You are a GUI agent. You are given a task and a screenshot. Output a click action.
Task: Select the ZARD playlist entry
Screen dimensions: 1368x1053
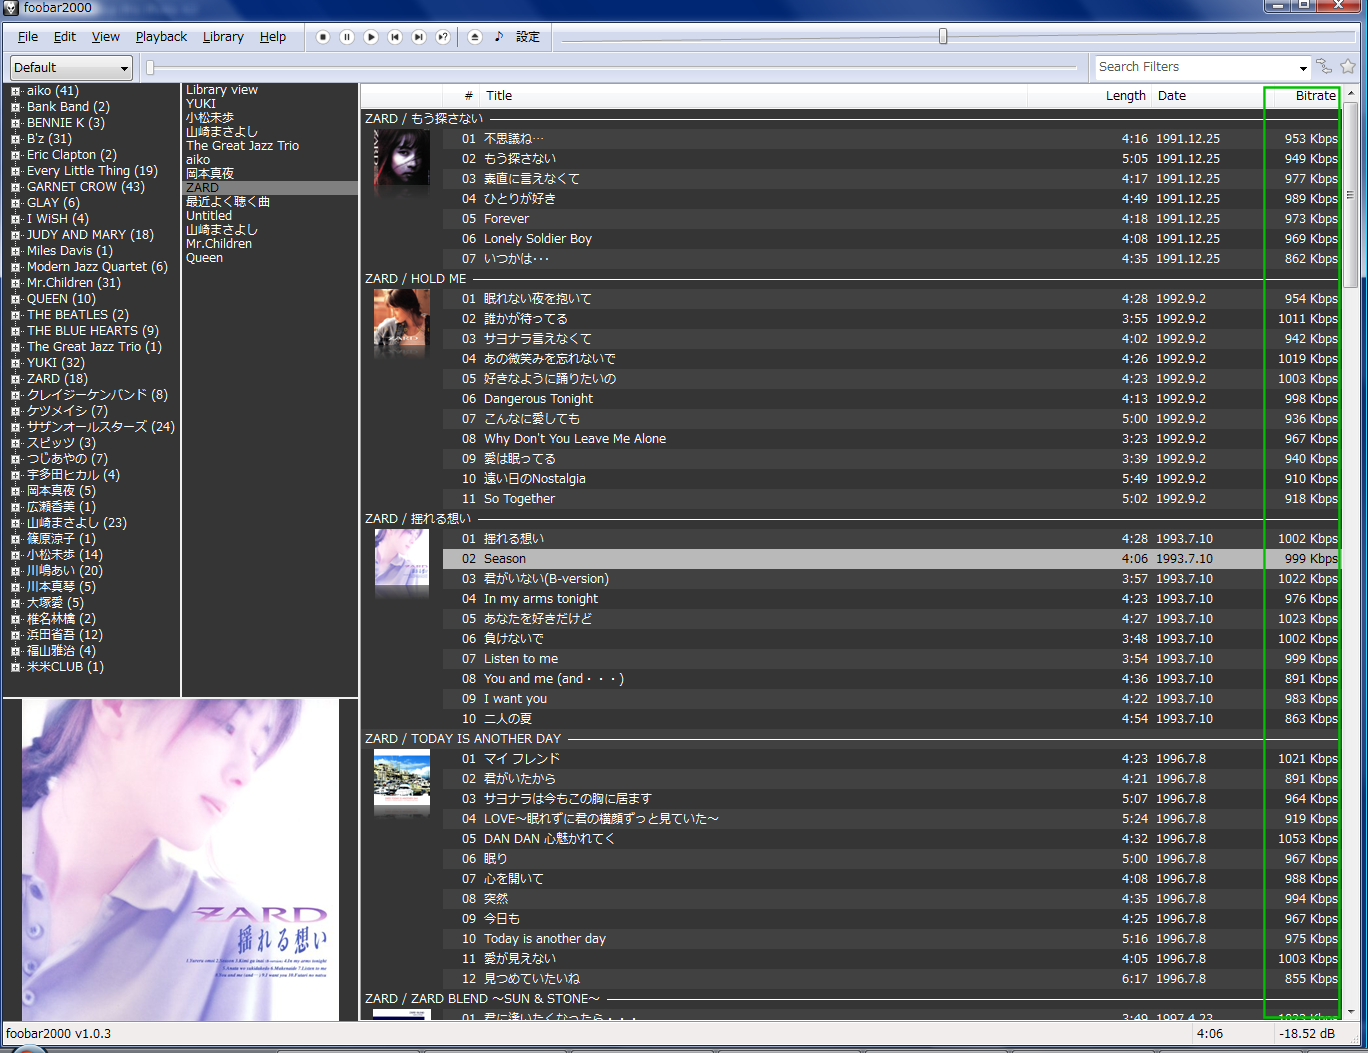(x=270, y=188)
